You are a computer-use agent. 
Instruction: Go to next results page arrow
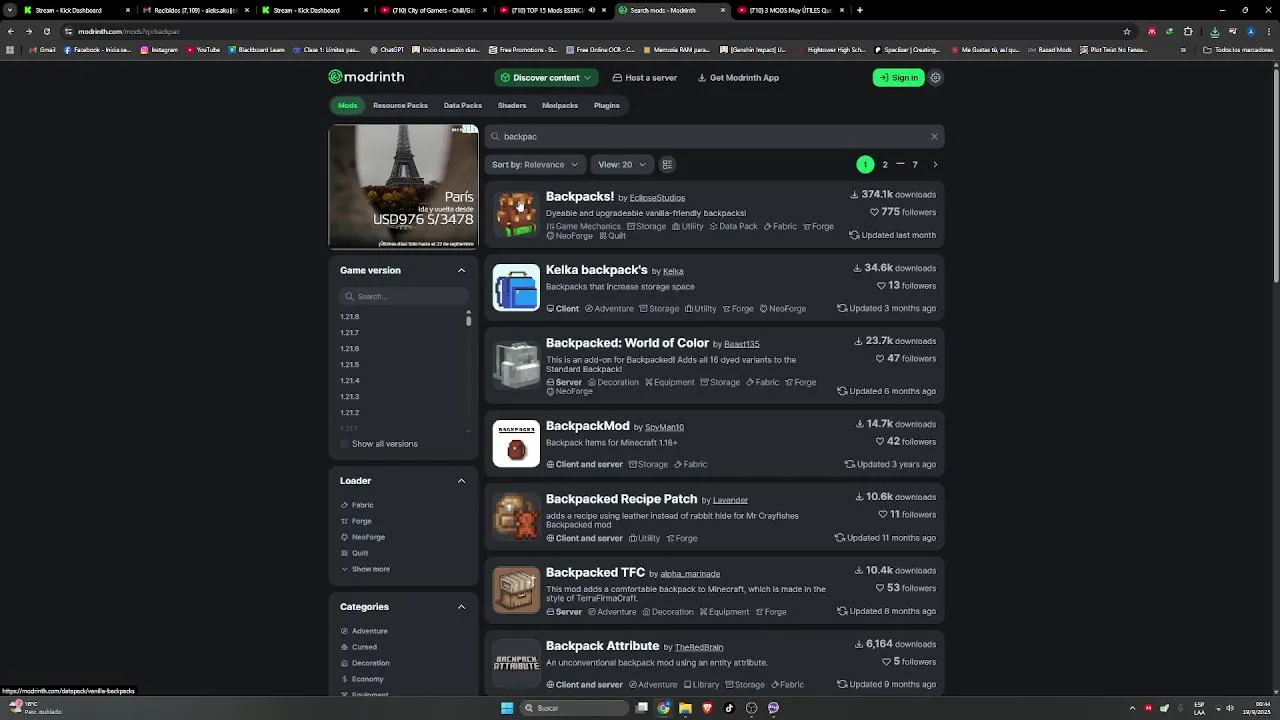(x=935, y=164)
